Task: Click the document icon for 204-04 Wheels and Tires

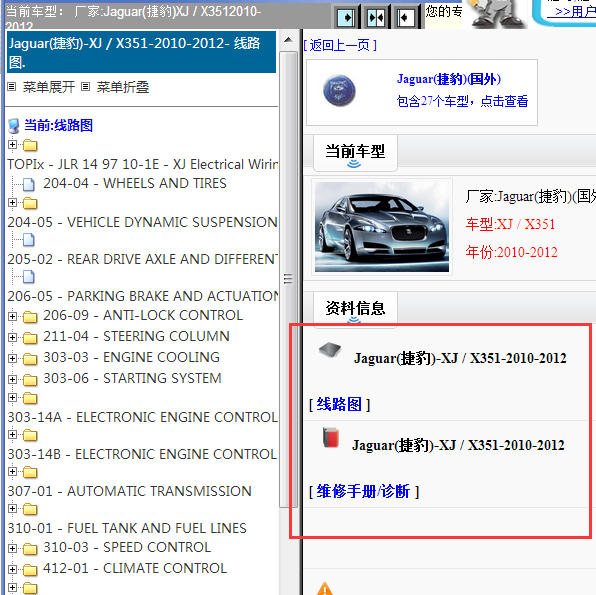Action: tap(29, 184)
